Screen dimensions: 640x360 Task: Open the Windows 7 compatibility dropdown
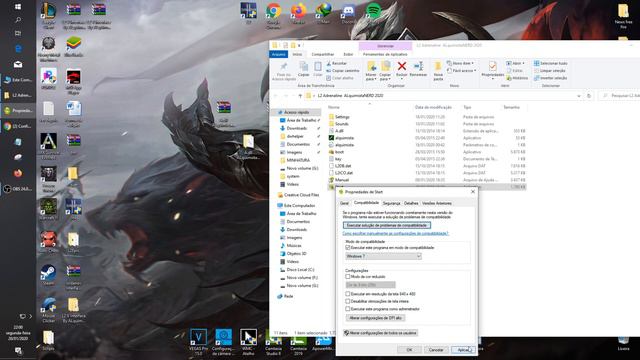(383, 256)
